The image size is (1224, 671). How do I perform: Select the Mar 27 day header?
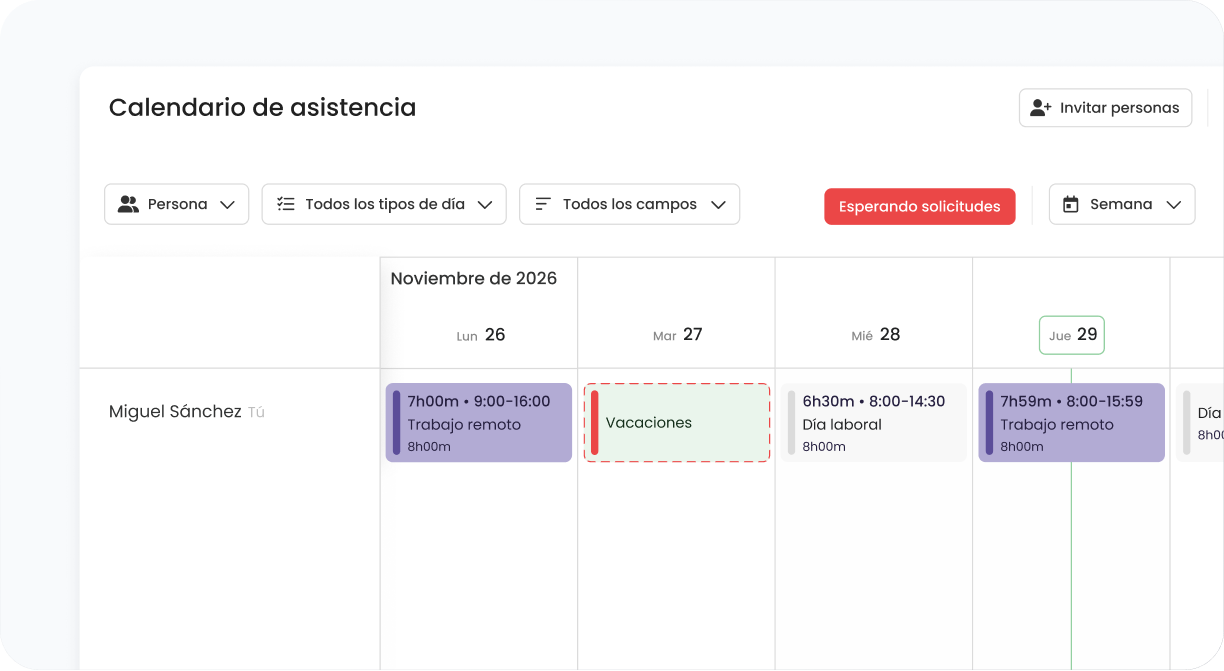click(x=678, y=335)
